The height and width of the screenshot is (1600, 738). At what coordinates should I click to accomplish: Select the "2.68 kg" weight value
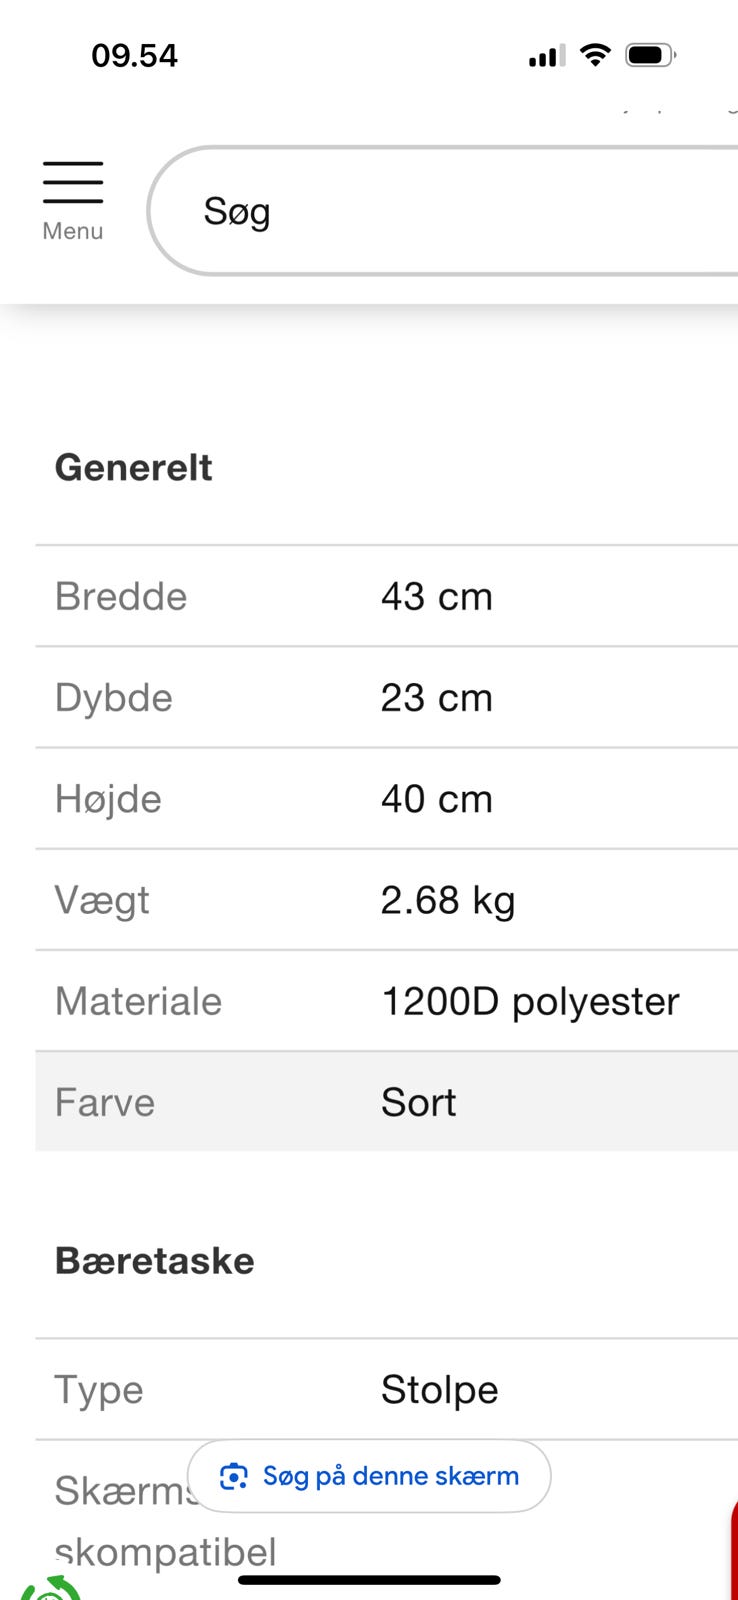click(447, 900)
